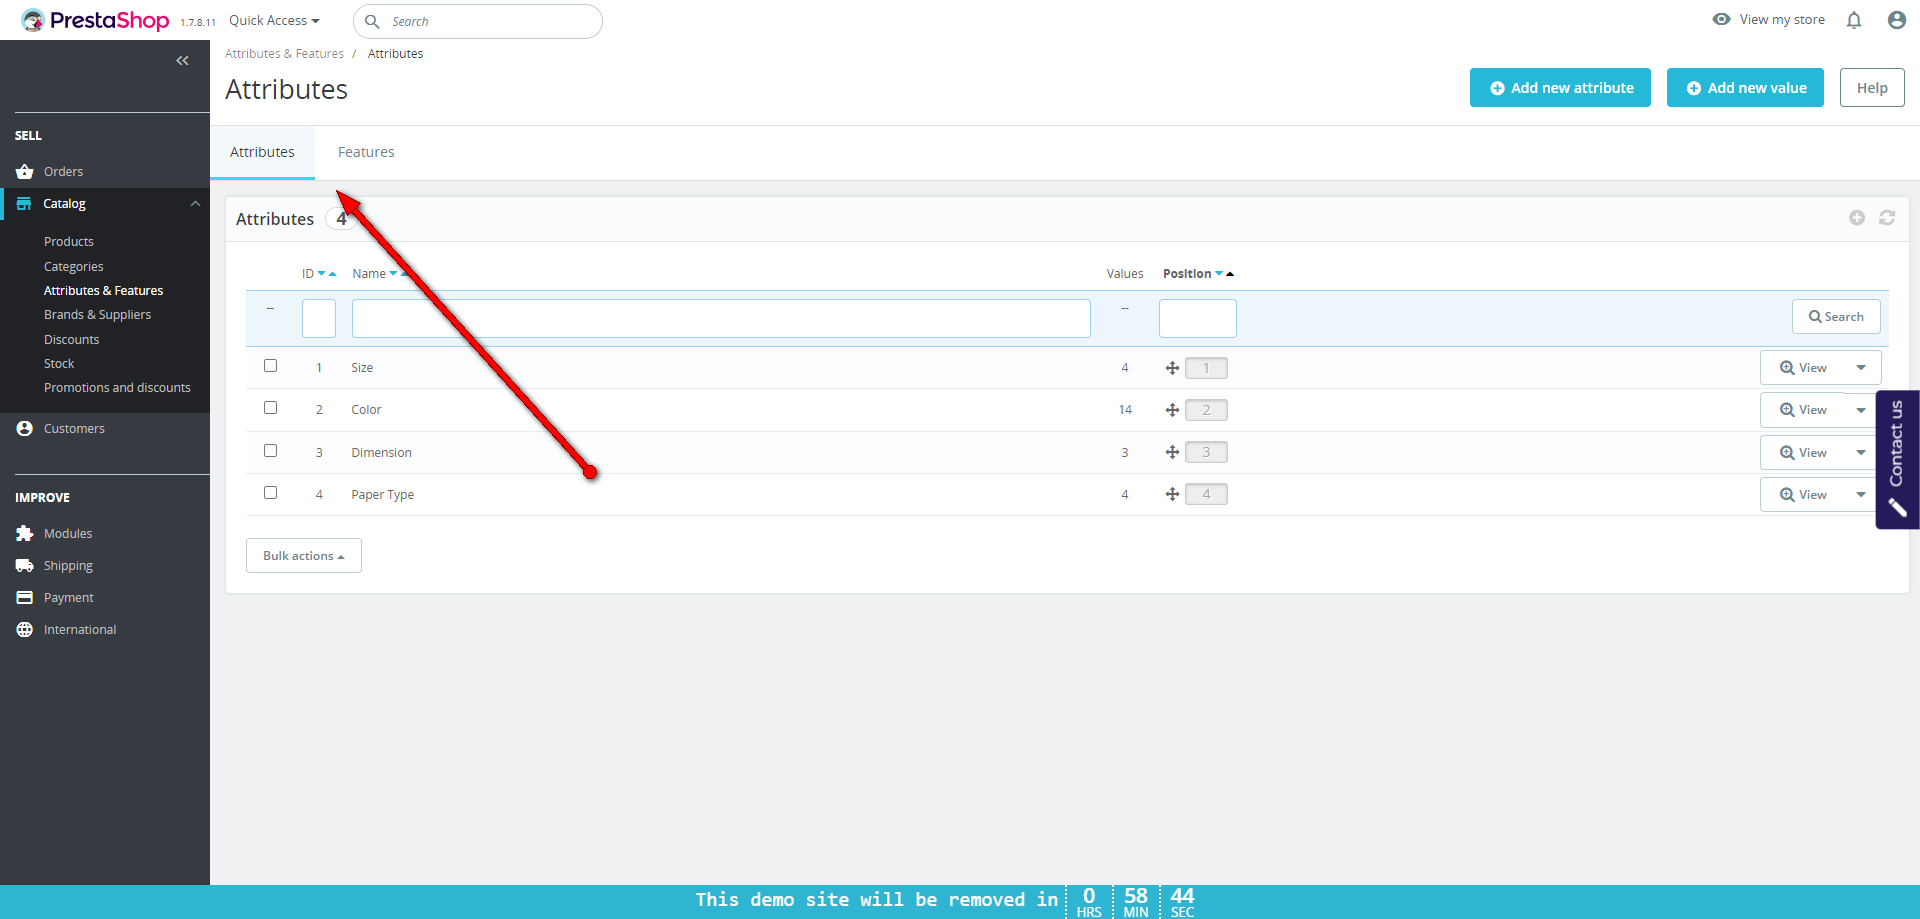
Task: Open the Quick Access dropdown
Action: coord(274,21)
